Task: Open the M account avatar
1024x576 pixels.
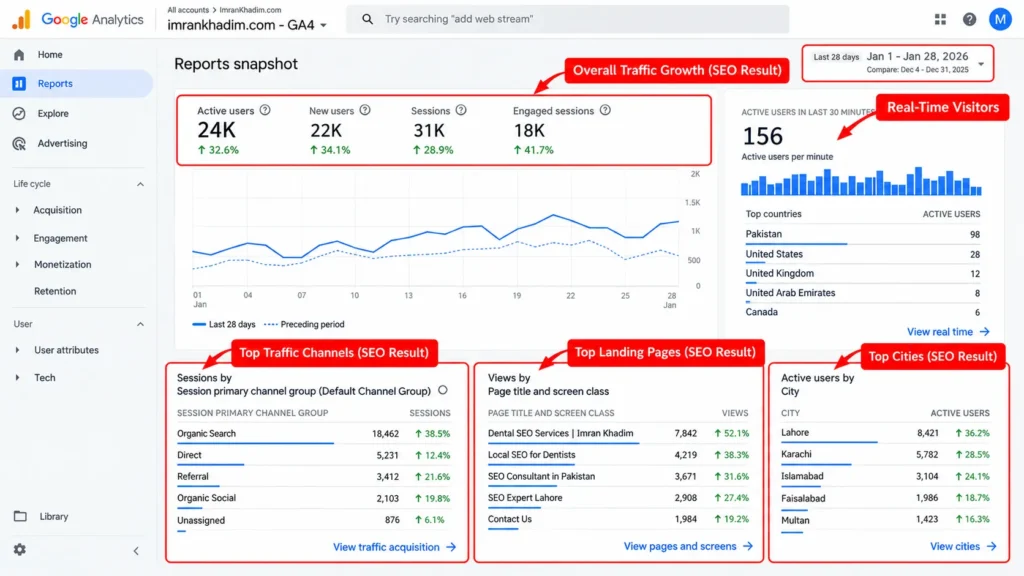Action: 1000,20
